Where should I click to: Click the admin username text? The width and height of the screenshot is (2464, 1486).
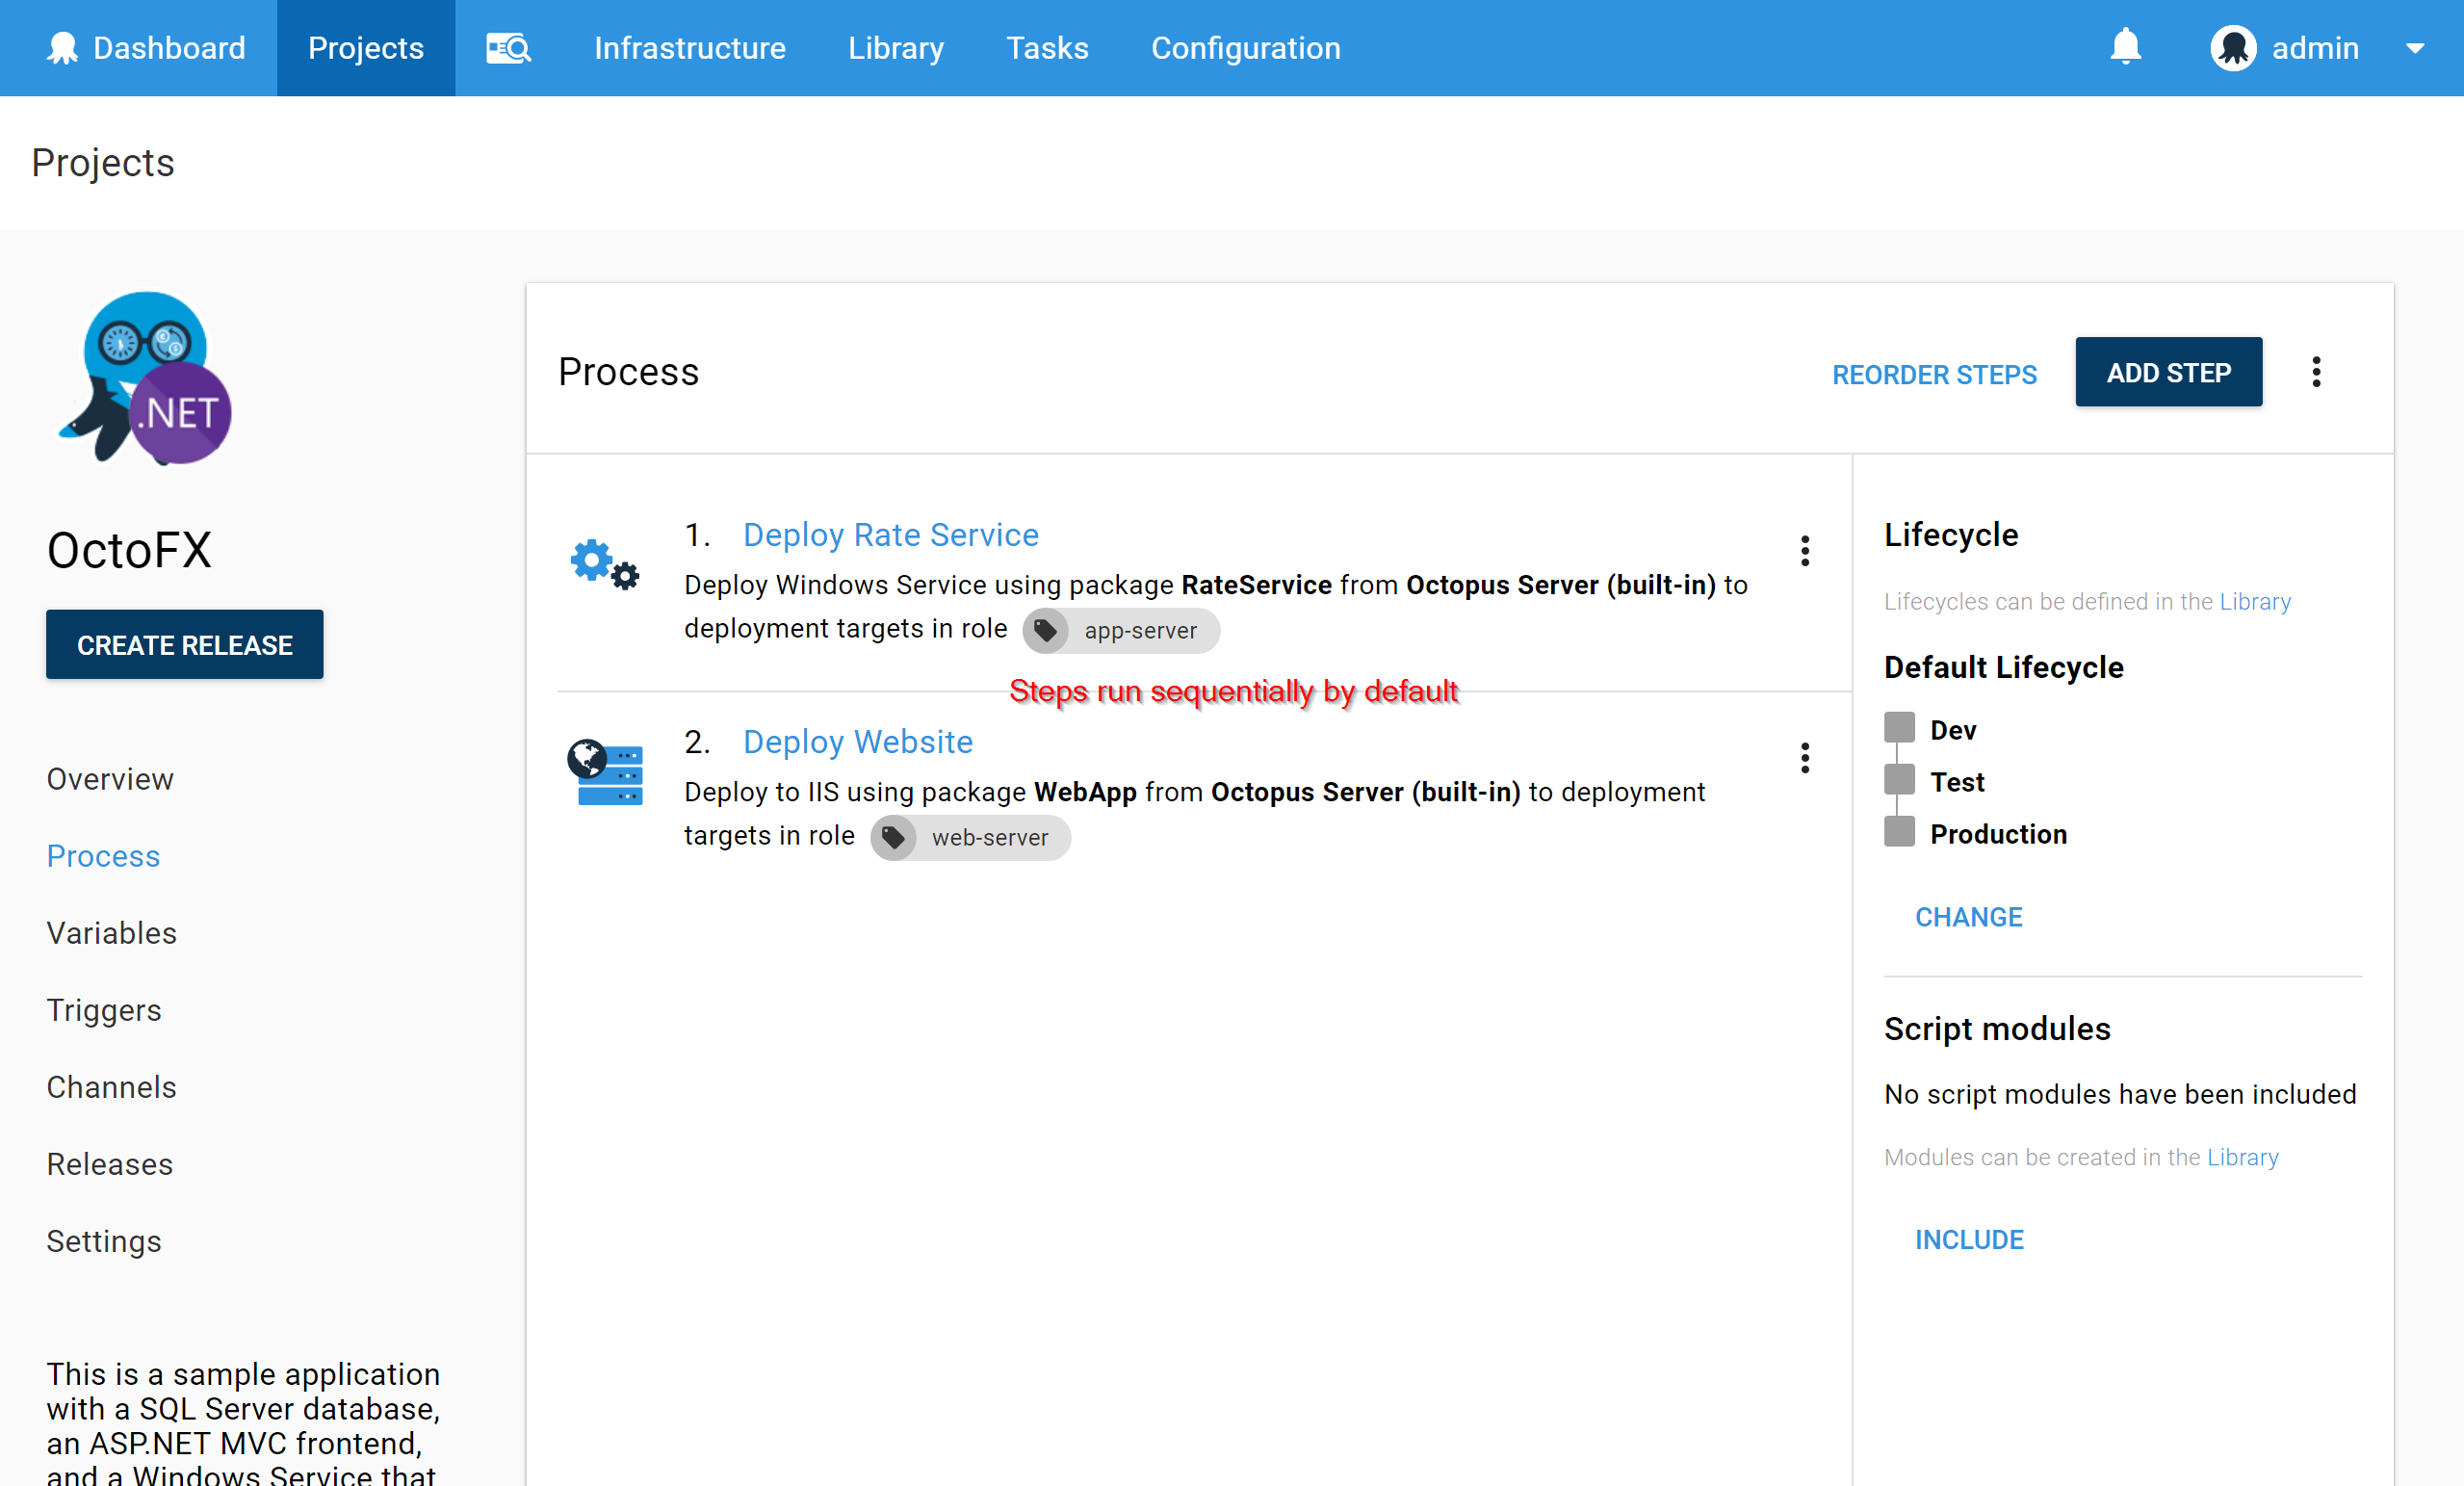2315,48
